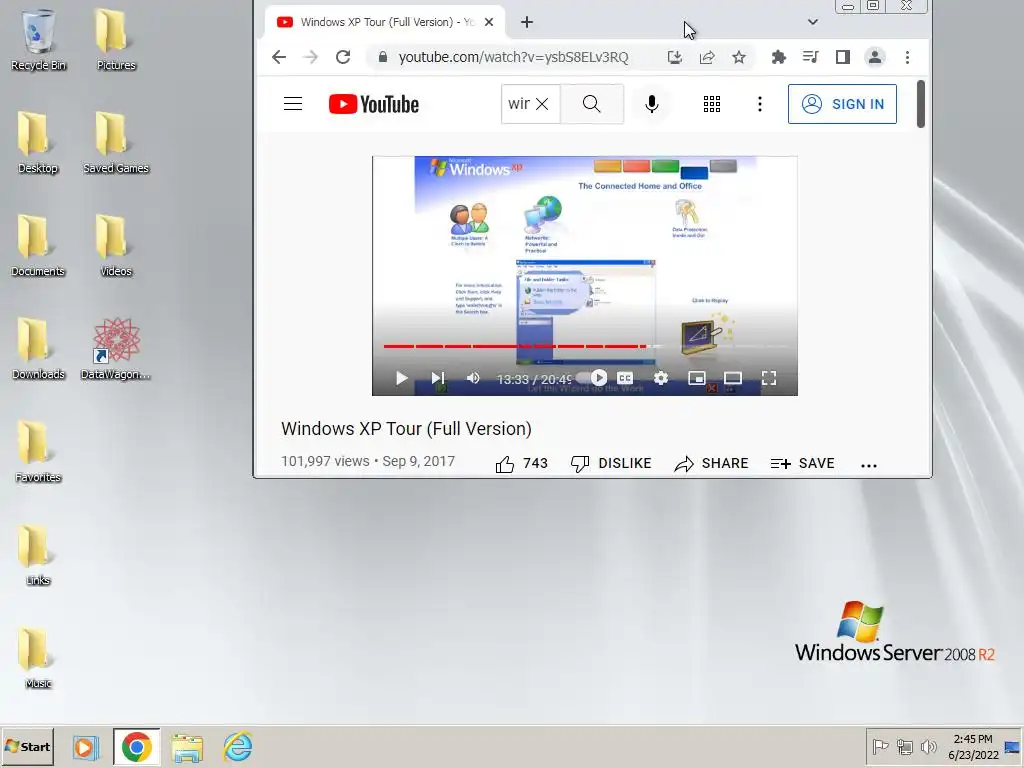This screenshot has height=768, width=1024.
Task: Select the Pictures folder on desktop
Action: coord(116,39)
